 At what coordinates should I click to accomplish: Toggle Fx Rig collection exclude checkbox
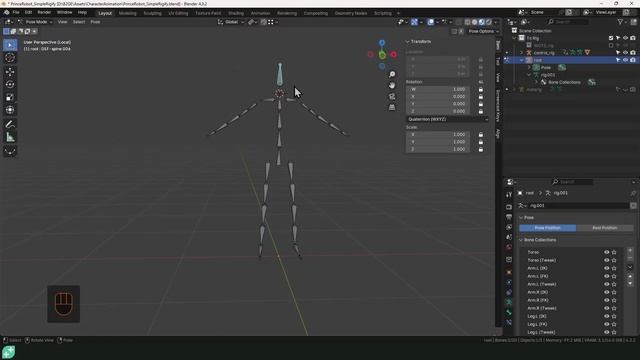tap(611, 38)
